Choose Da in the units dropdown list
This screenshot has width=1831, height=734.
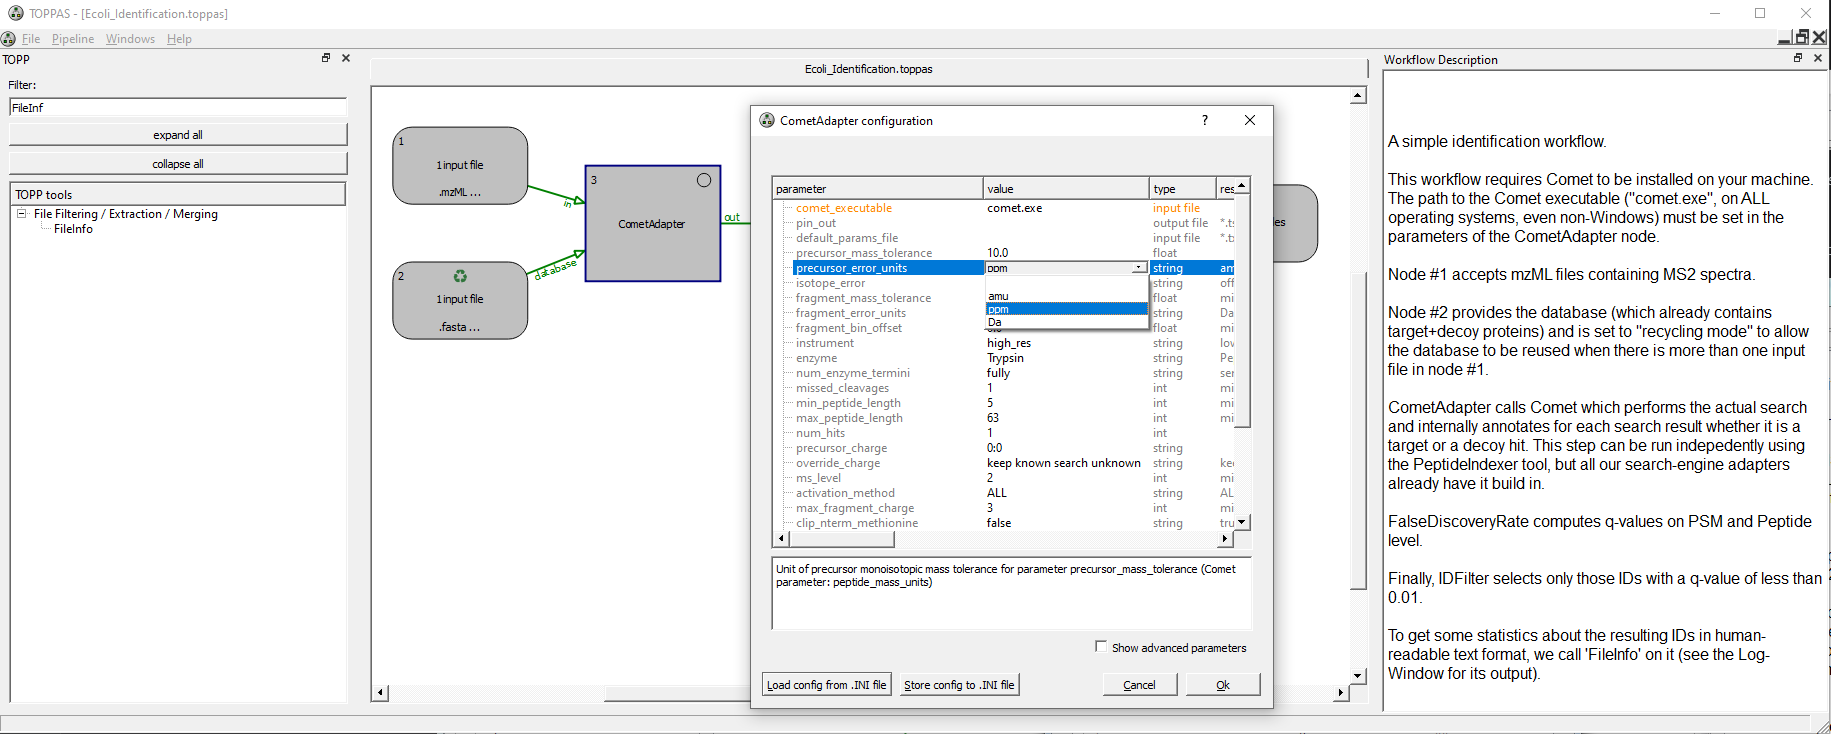tap(995, 322)
